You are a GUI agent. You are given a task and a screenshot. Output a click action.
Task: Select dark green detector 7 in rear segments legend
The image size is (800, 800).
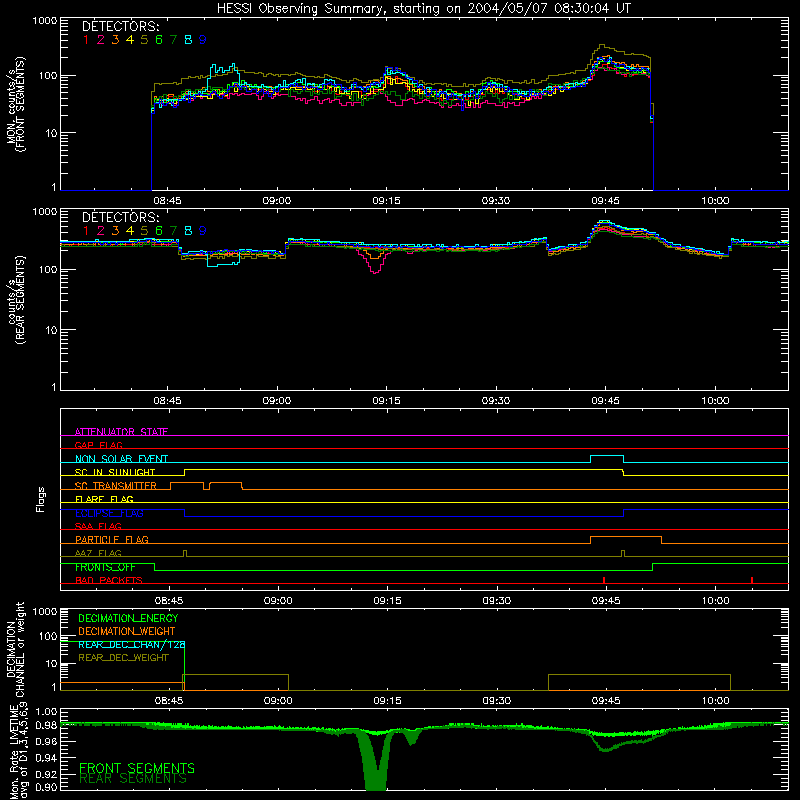point(173,231)
